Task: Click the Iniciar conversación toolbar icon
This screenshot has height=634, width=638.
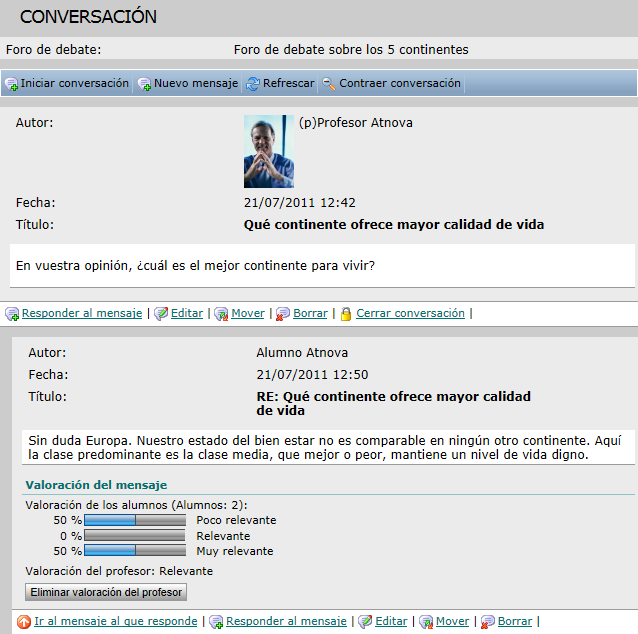Action: [11, 84]
